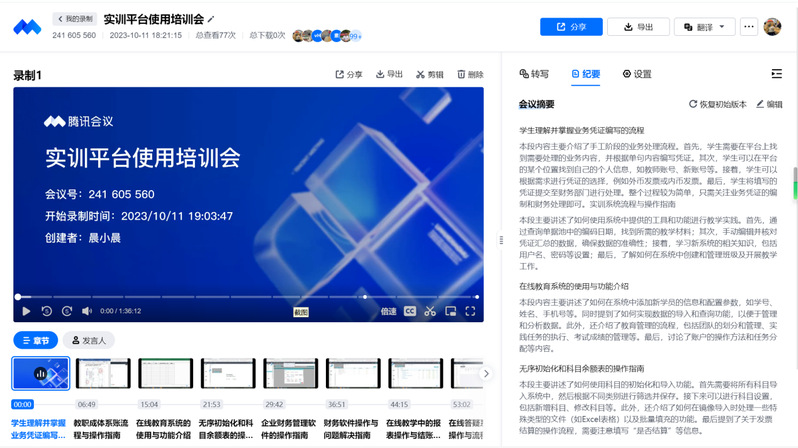Click the blue 分享 share button
This screenshot has height=448, width=798.
point(571,27)
